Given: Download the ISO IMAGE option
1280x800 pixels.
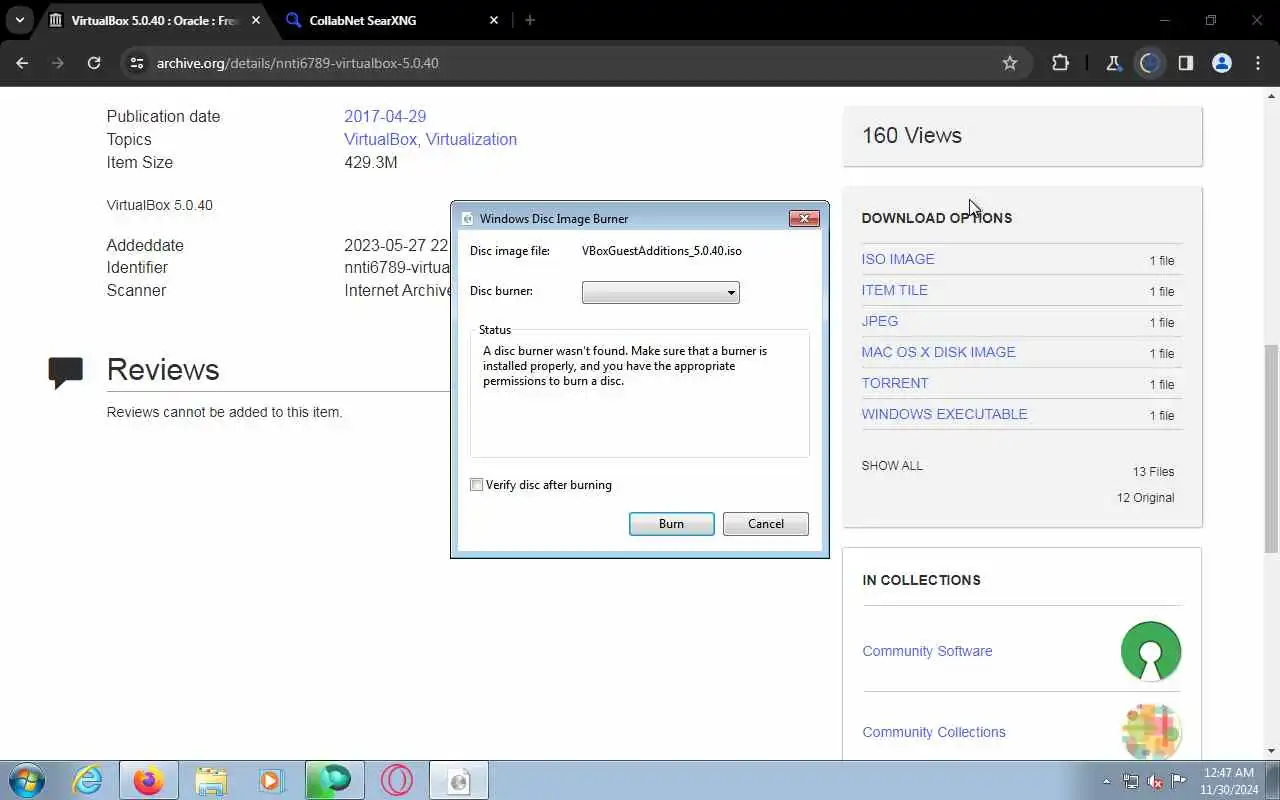Looking at the screenshot, I should 898,259.
